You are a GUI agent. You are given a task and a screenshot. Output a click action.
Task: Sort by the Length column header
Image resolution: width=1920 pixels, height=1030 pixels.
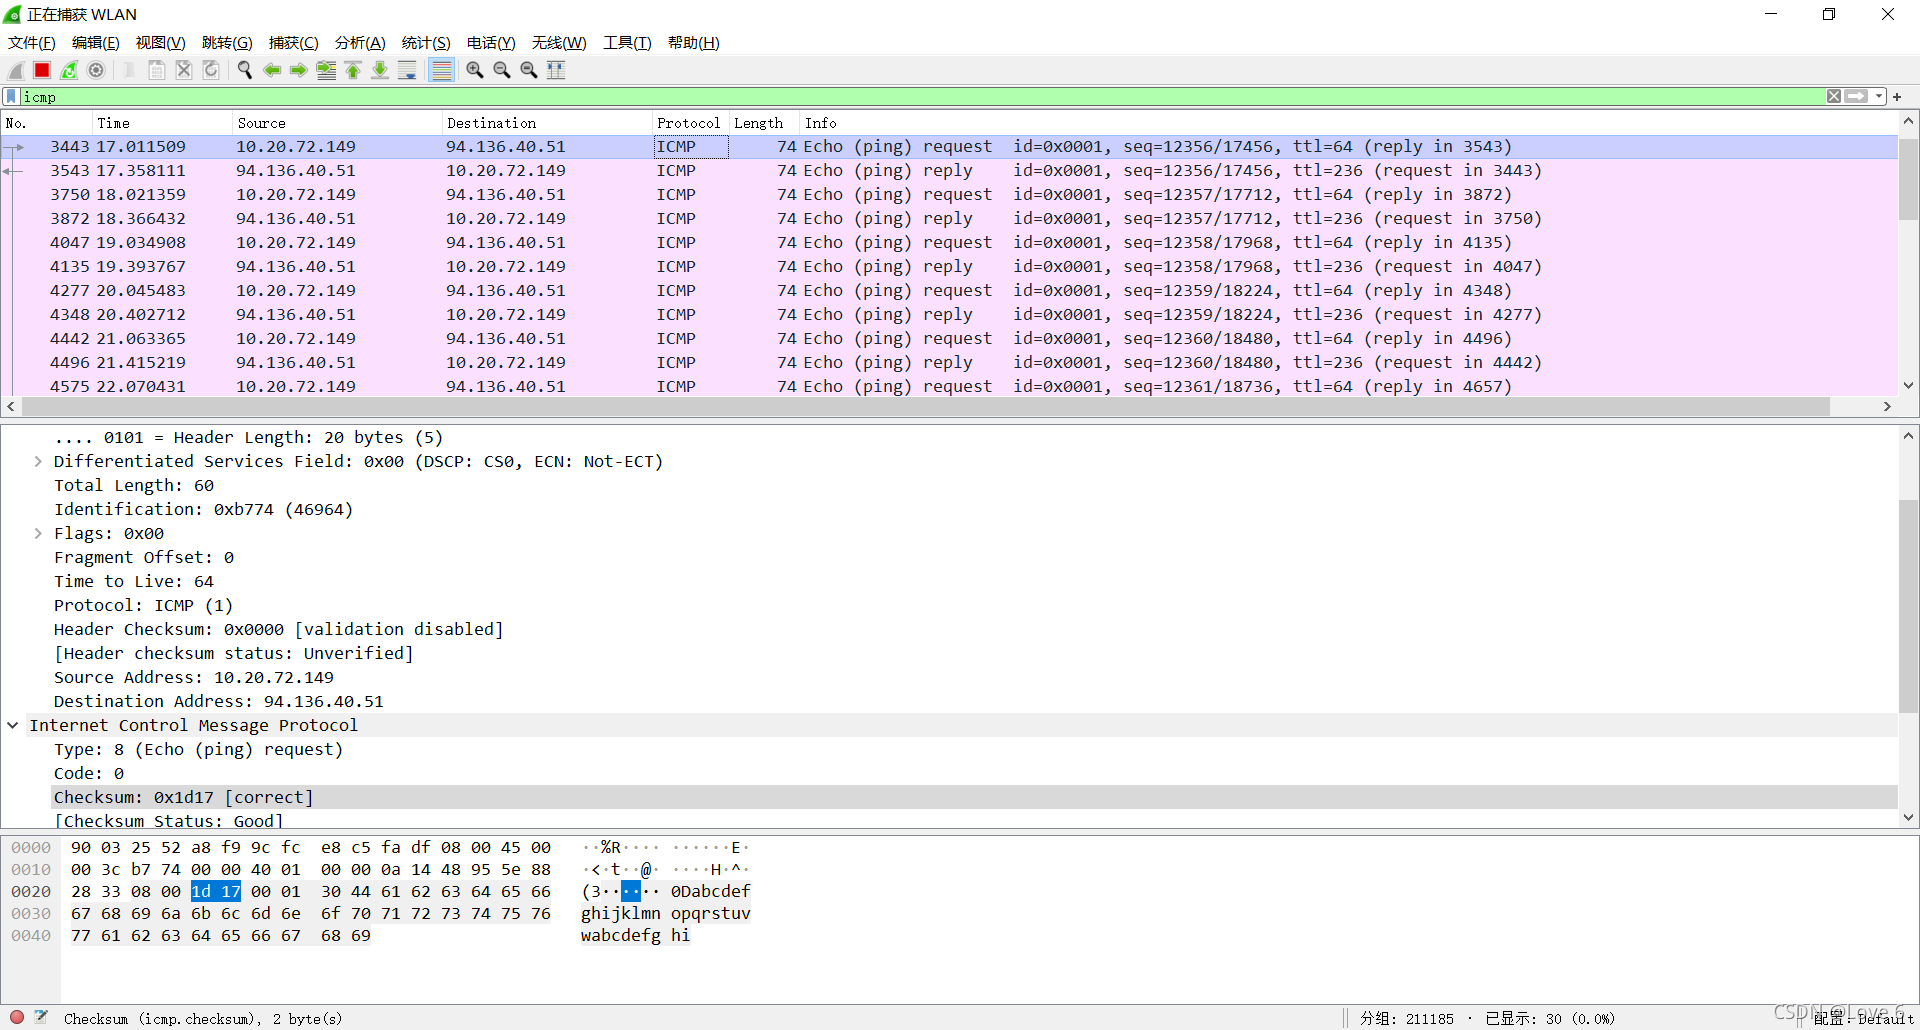click(x=764, y=123)
